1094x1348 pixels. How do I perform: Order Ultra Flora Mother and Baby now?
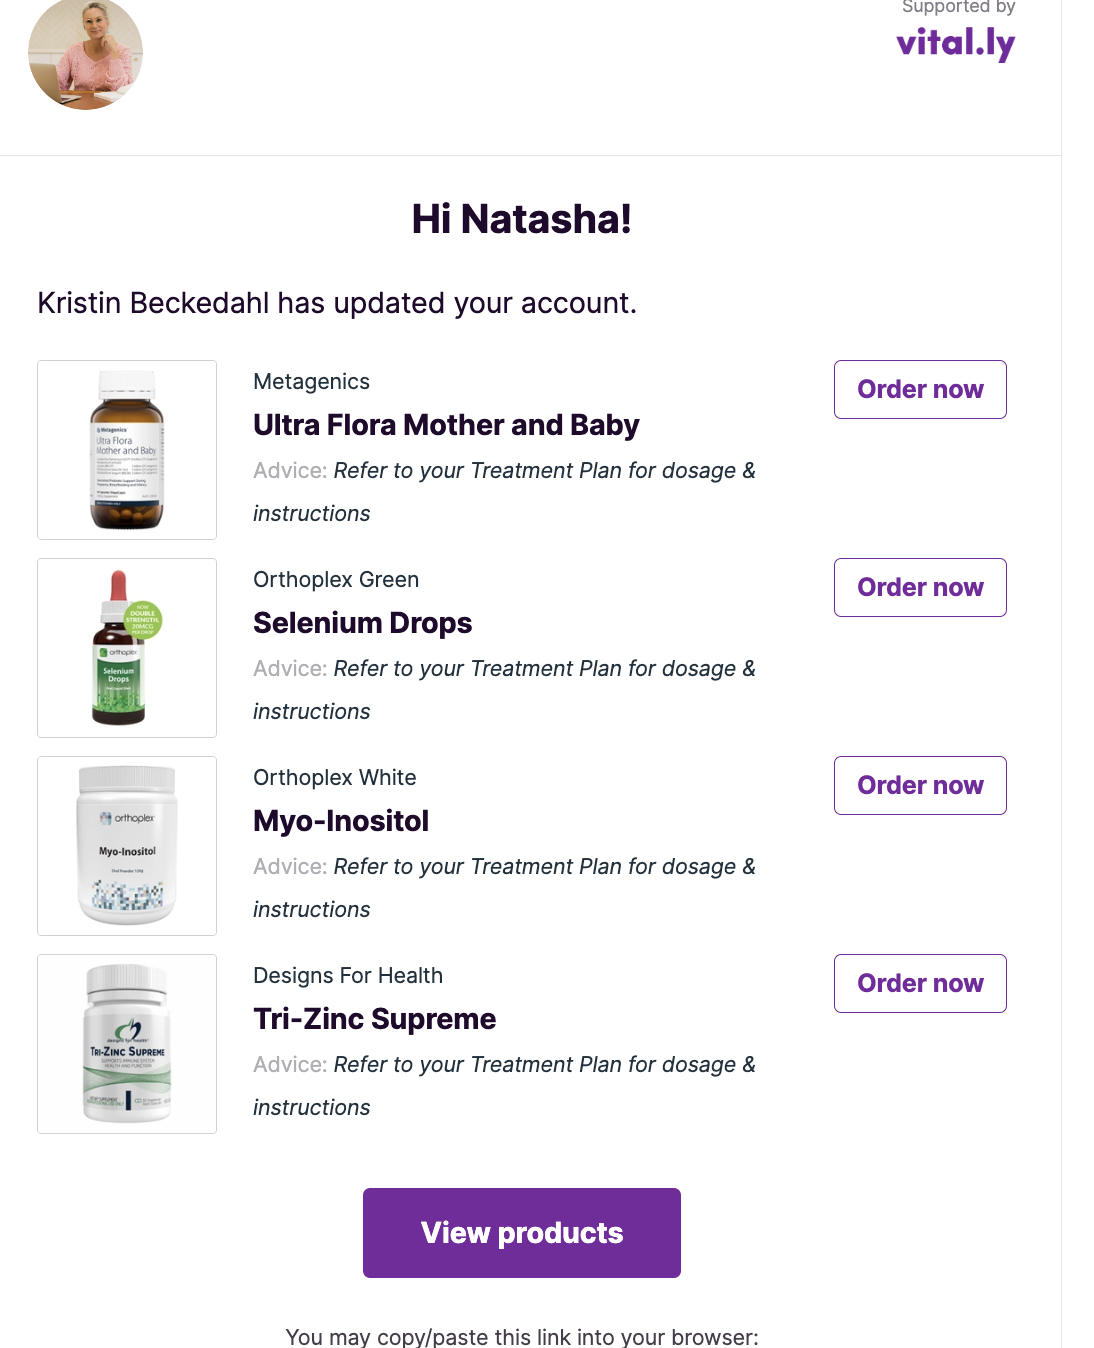point(920,389)
